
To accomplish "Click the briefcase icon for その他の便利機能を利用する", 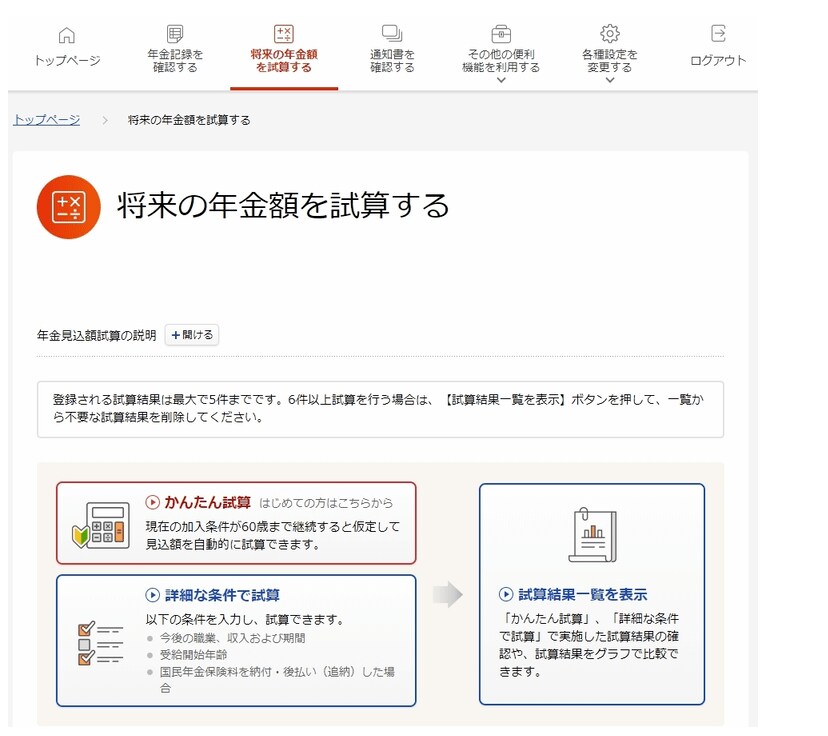I will click(499, 34).
